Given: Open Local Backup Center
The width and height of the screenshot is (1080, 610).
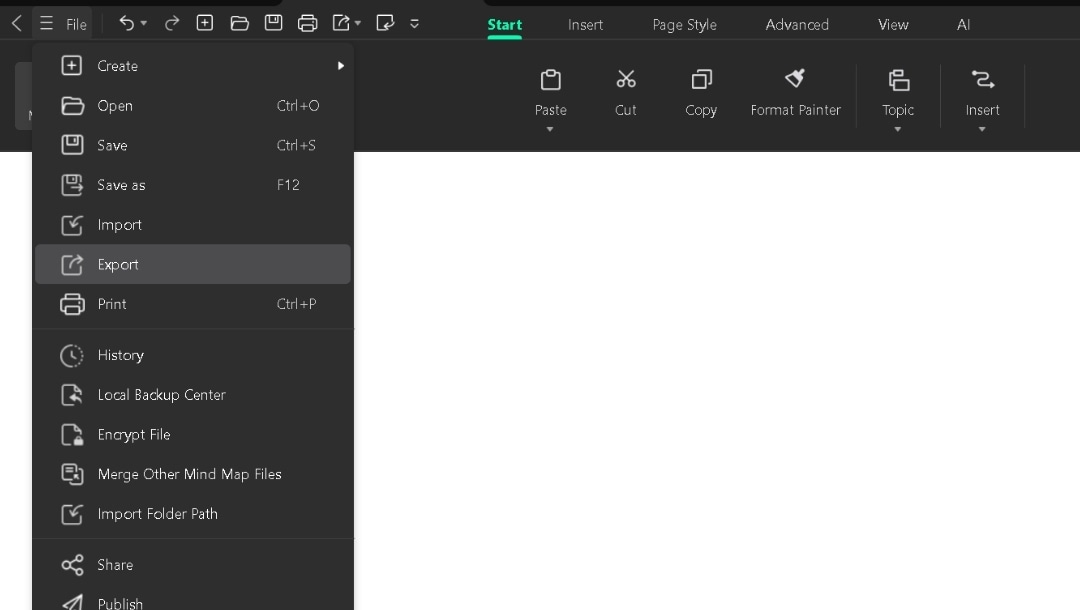Looking at the screenshot, I should pos(193,395).
